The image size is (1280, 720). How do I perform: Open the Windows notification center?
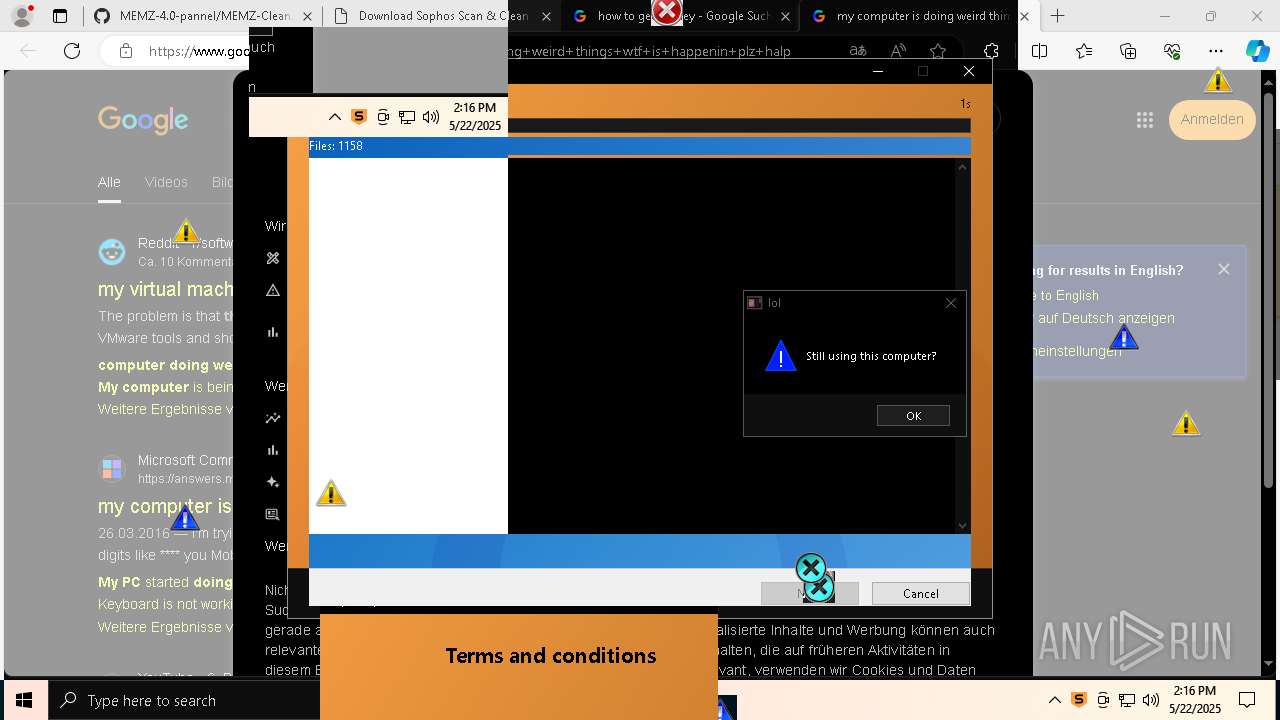tap(1247, 700)
